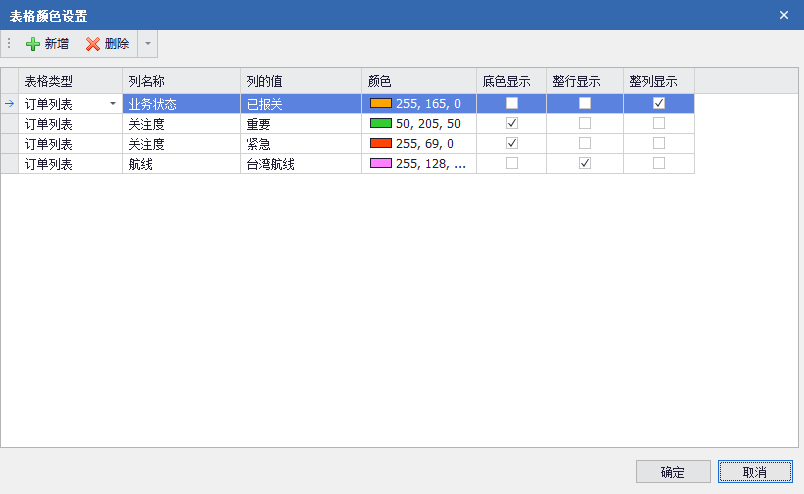Click the 取消 button
This screenshot has height=494, width=804.
(754, 472)
